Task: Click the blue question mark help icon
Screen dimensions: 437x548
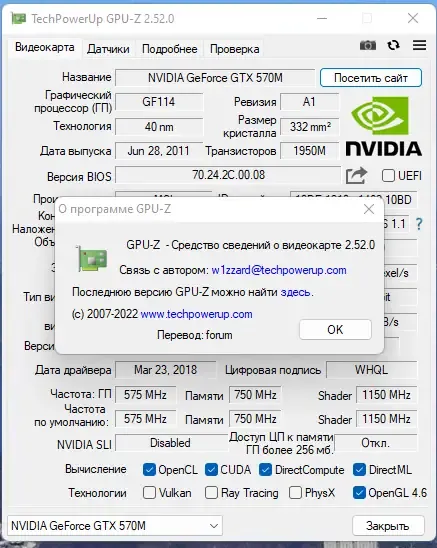Action: 419,224
